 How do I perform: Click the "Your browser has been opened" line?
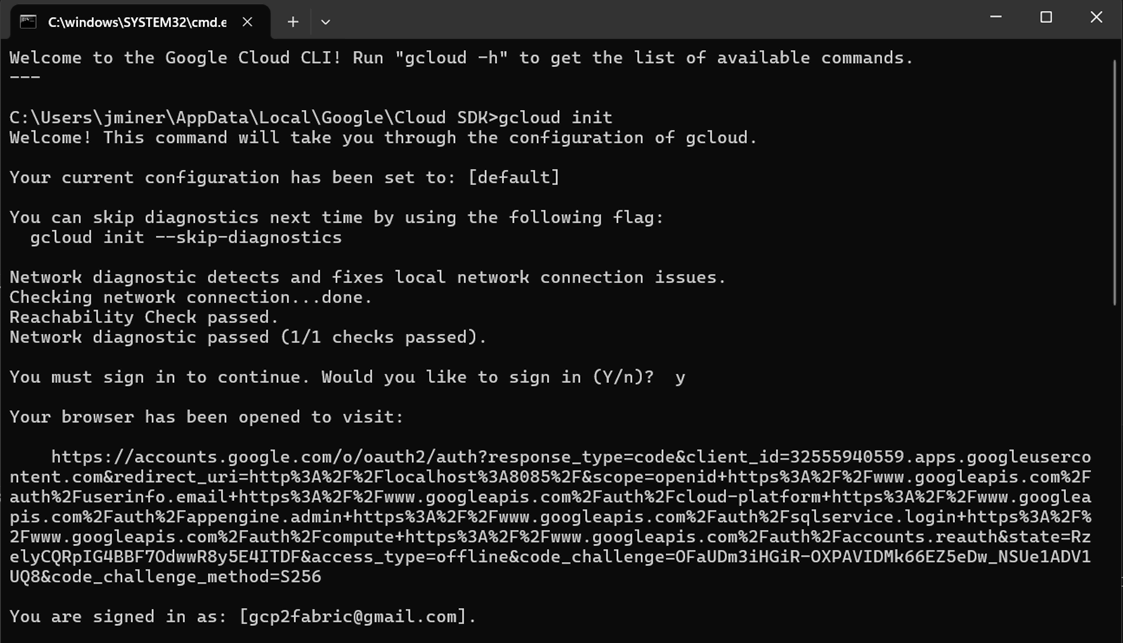tap(206, 417)
